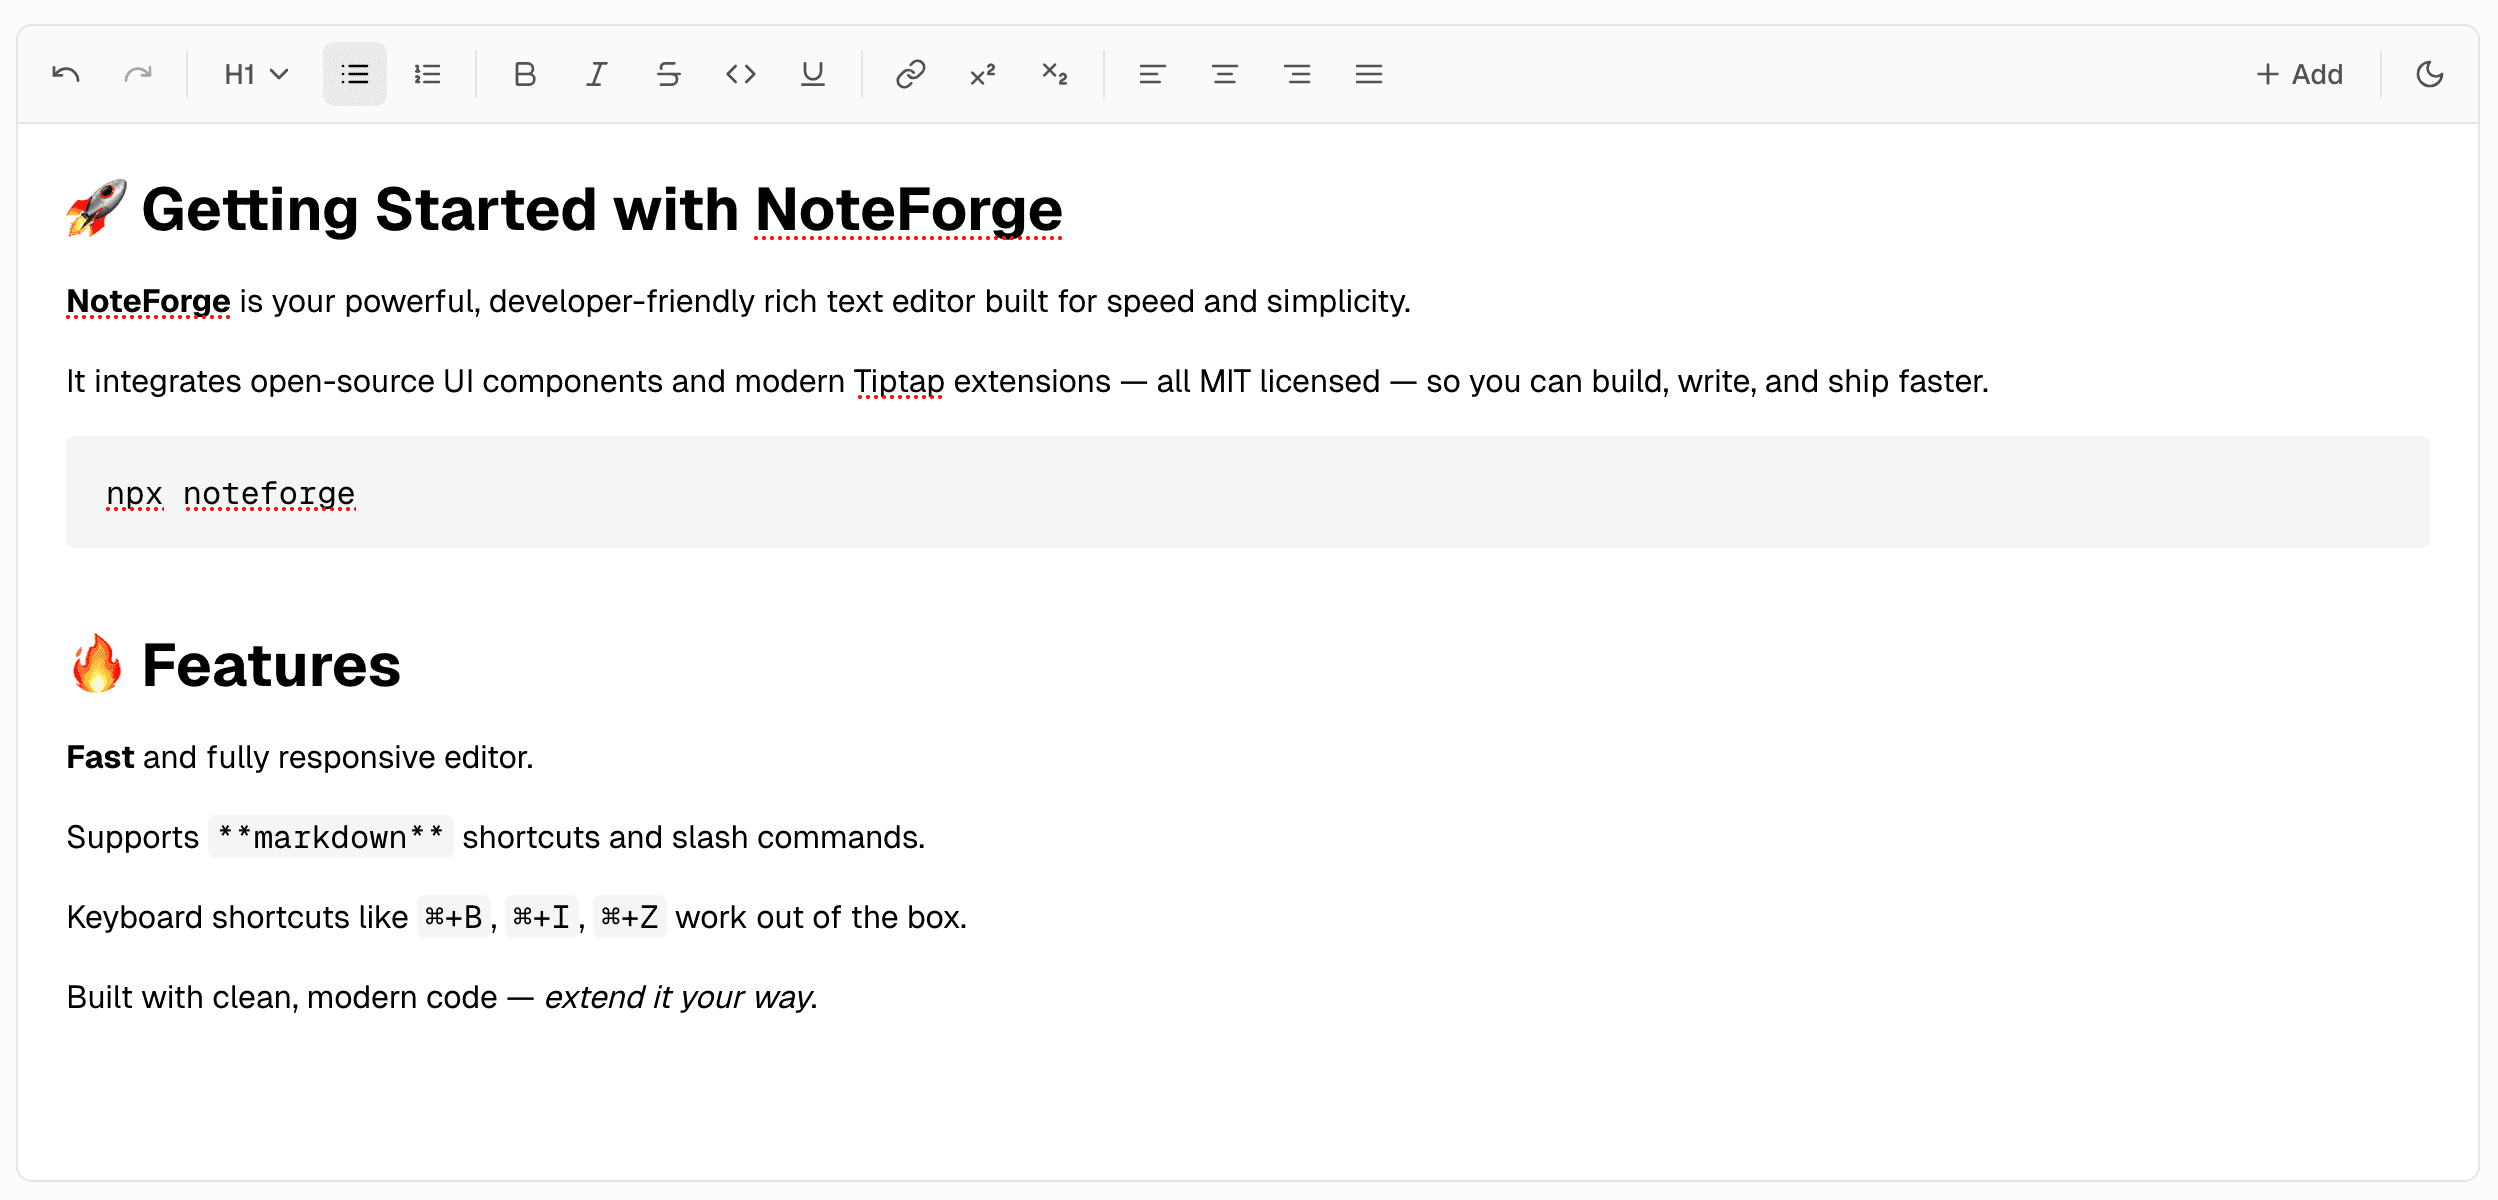Image resolution: width=2498 pixels, height=1200 pixels.
Task: Apply bold formatting
Action: (524, 74)
